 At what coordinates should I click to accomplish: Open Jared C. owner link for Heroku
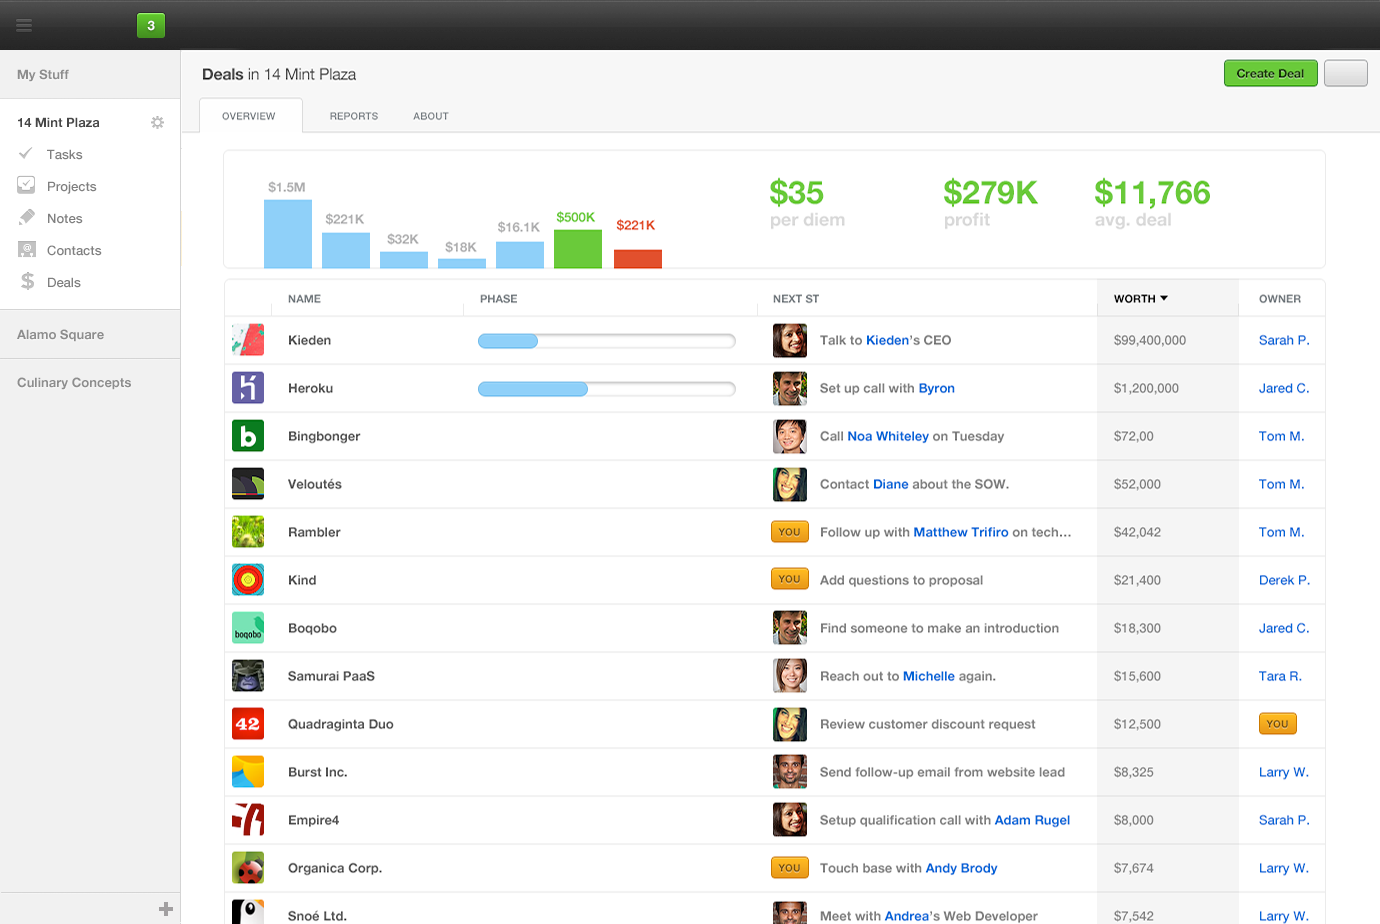tap(1284, 388)
